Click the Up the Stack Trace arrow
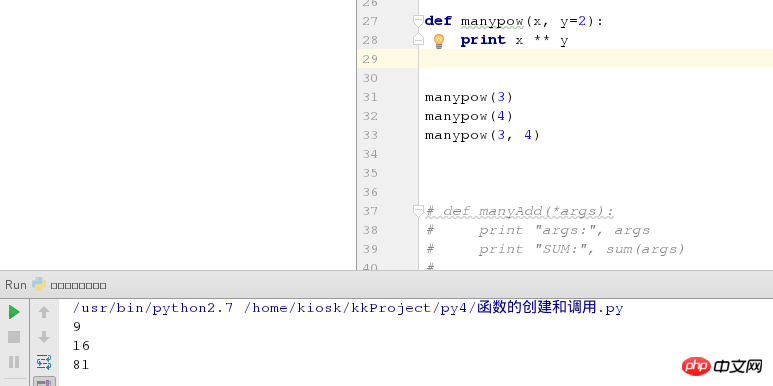This screenshot has height=386, width=773. coord(44,312)
